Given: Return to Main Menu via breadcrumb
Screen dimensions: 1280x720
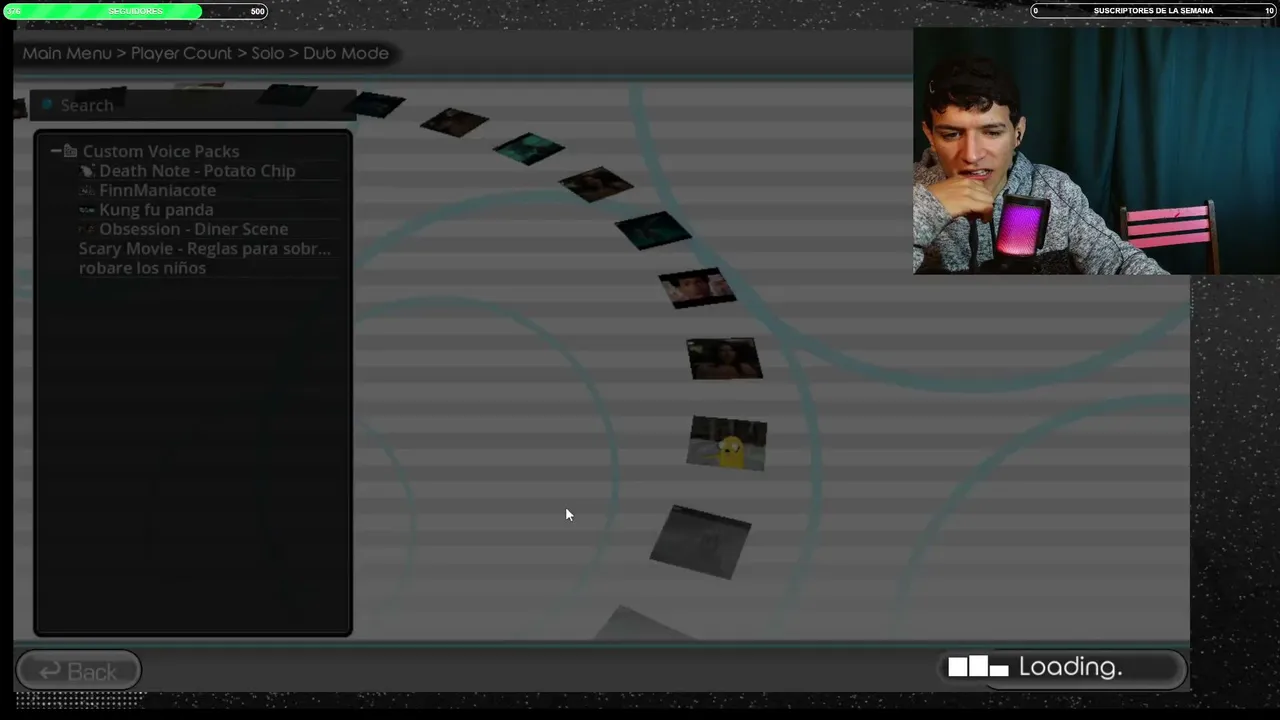Looking at the screenshot, I should tap(67, 53).
